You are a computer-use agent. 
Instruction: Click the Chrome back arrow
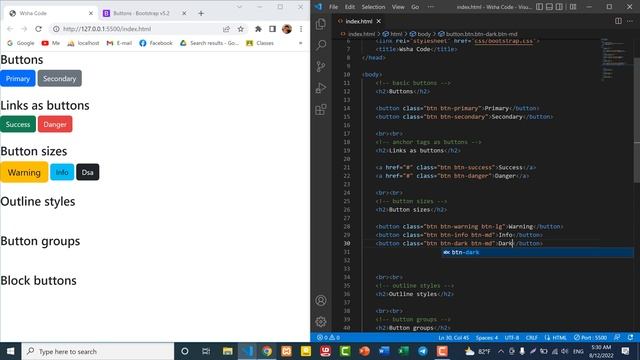tap(10, 29)
